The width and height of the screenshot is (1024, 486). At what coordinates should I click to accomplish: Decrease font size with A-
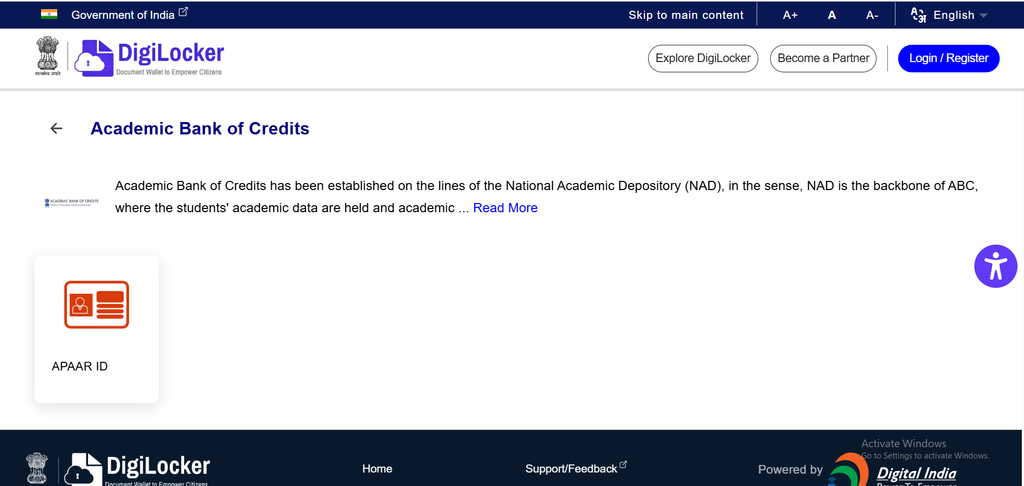pos(872,15)
